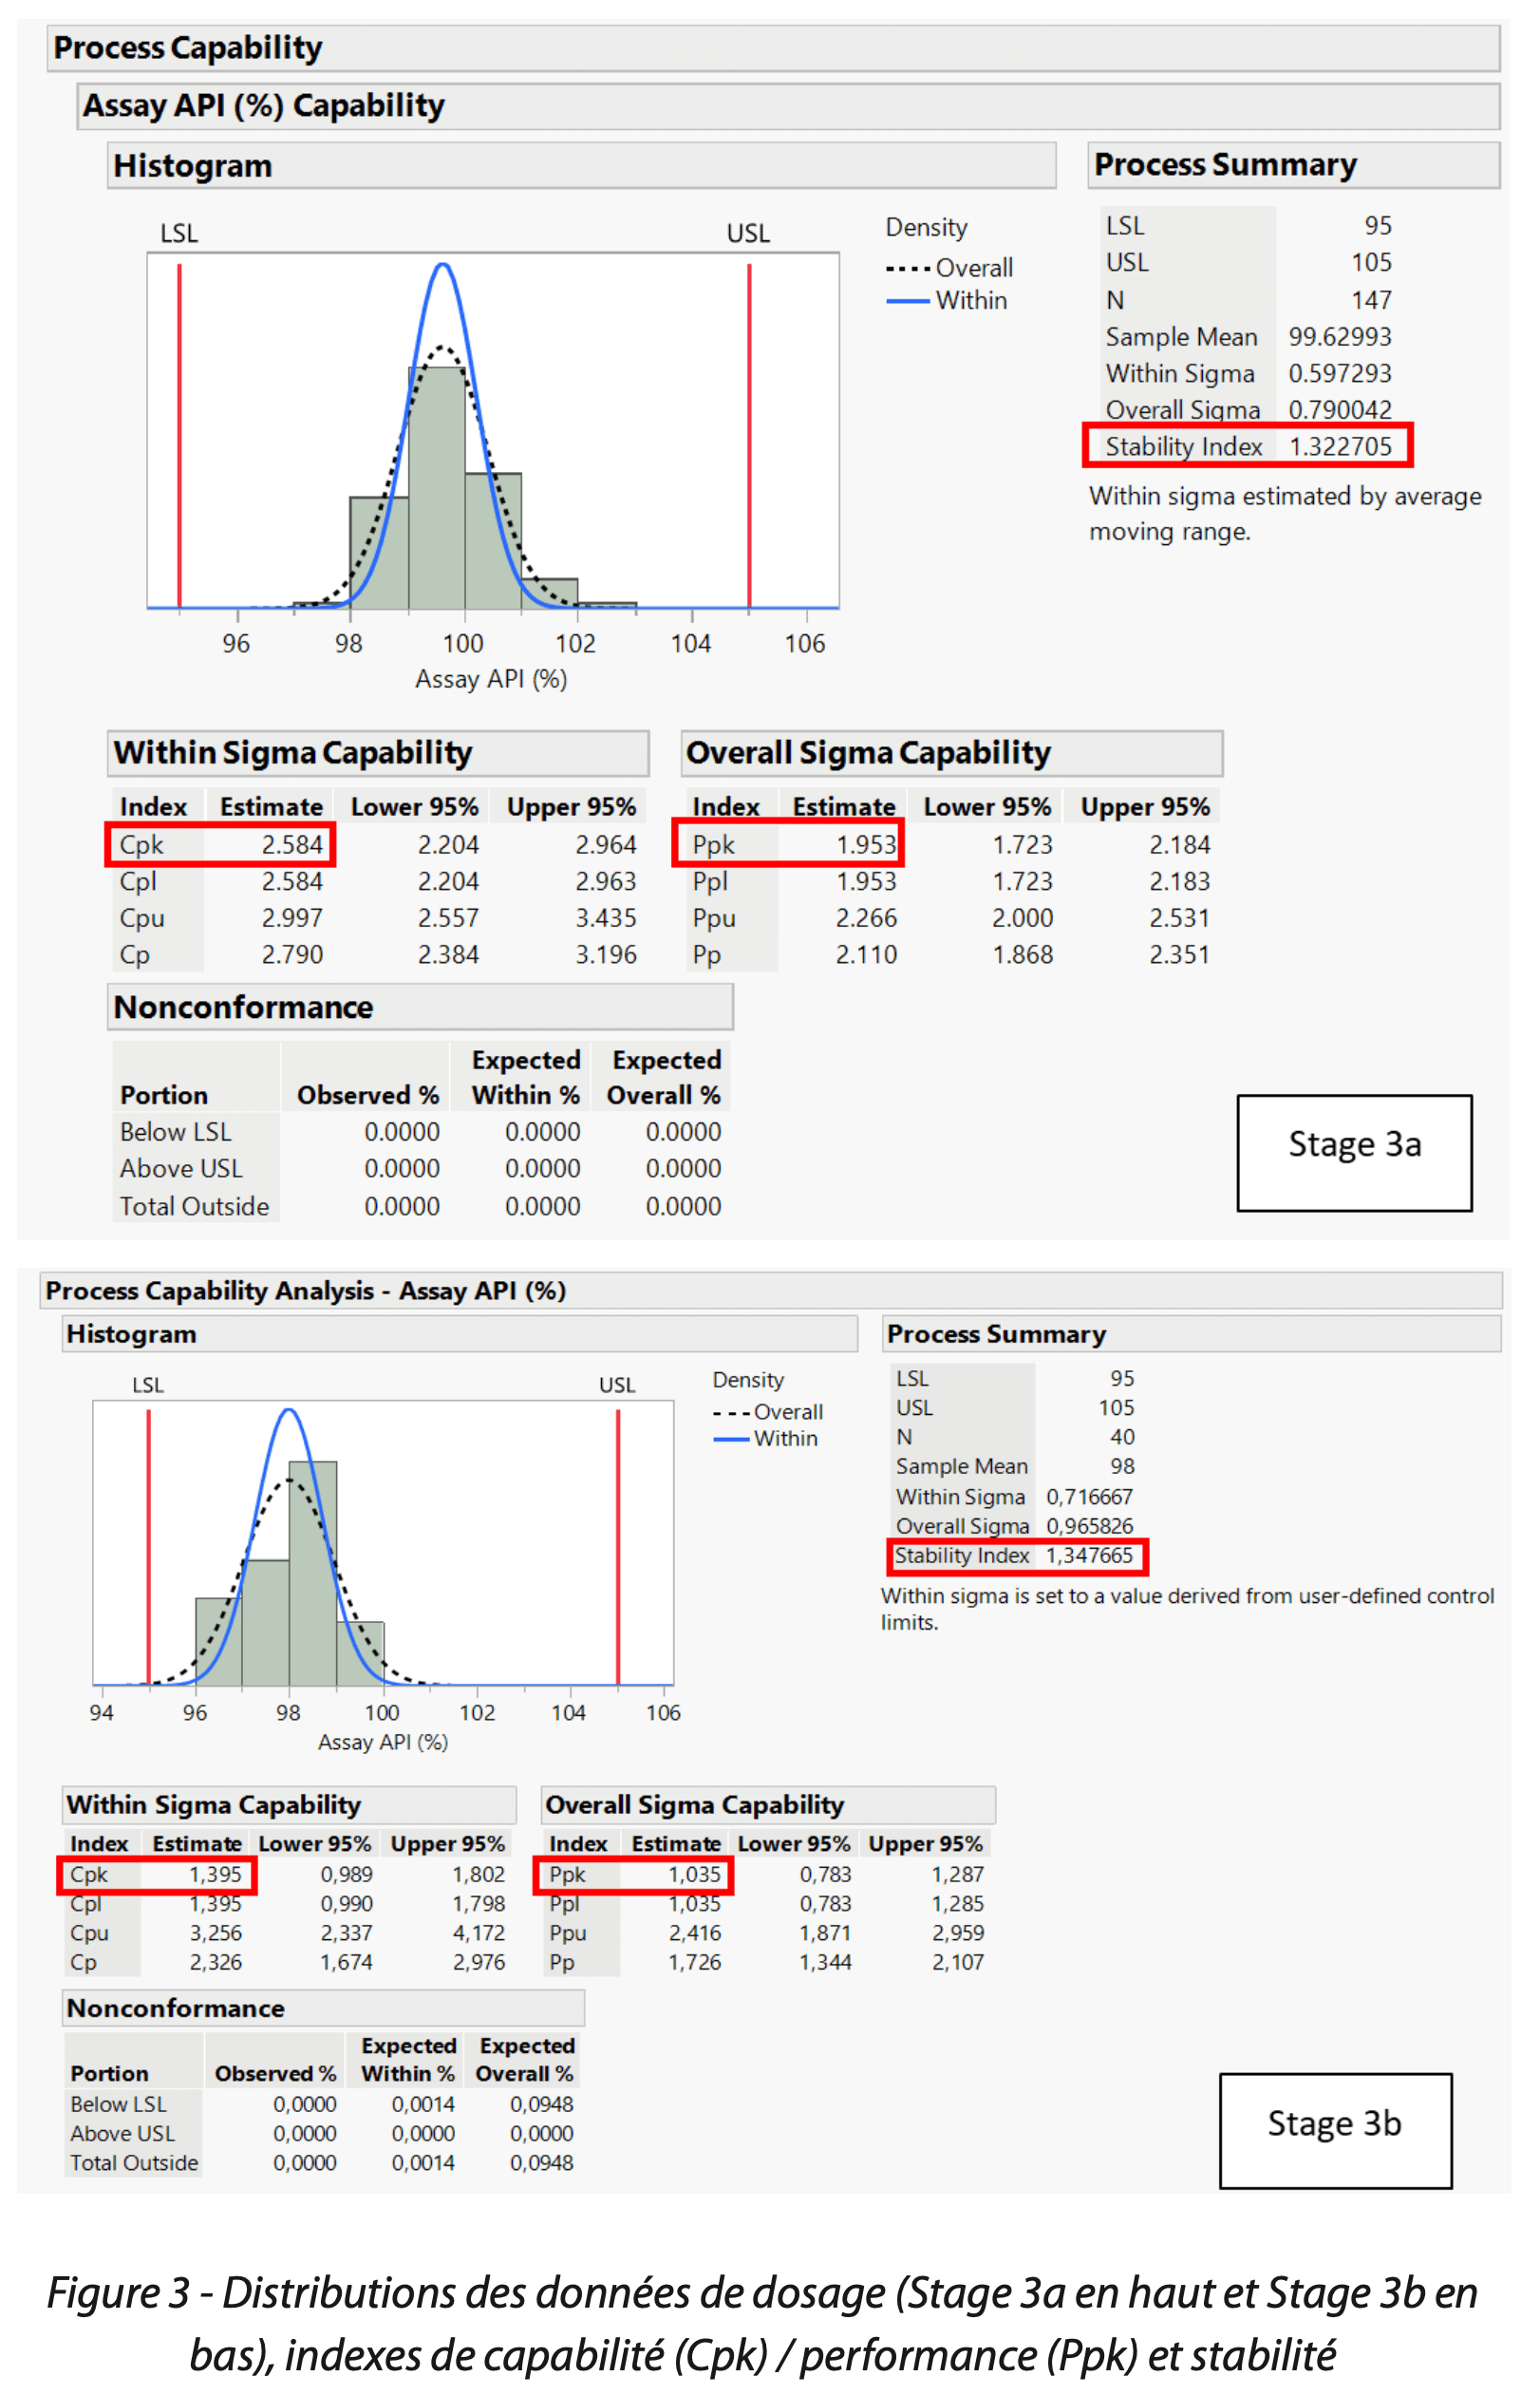Select the Stability Index value 1.322705
The height and width of the screenshot is (2395, 1540).
[1339, 446]
